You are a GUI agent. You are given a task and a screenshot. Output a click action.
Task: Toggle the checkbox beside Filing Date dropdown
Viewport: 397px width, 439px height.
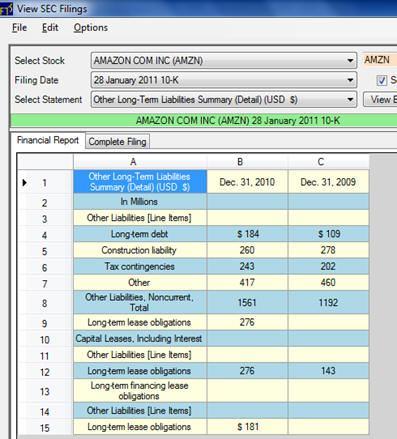point(381,80)
